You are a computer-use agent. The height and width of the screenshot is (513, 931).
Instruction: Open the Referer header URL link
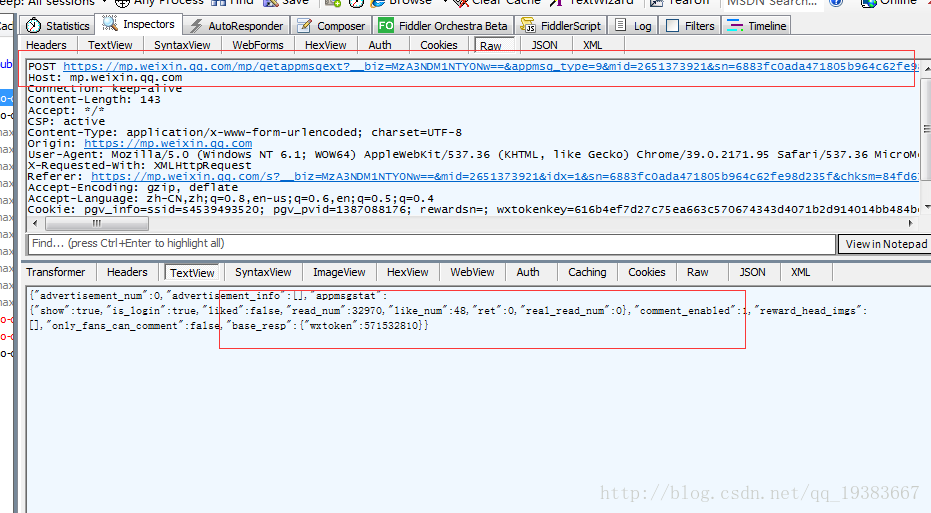(505, 176)
